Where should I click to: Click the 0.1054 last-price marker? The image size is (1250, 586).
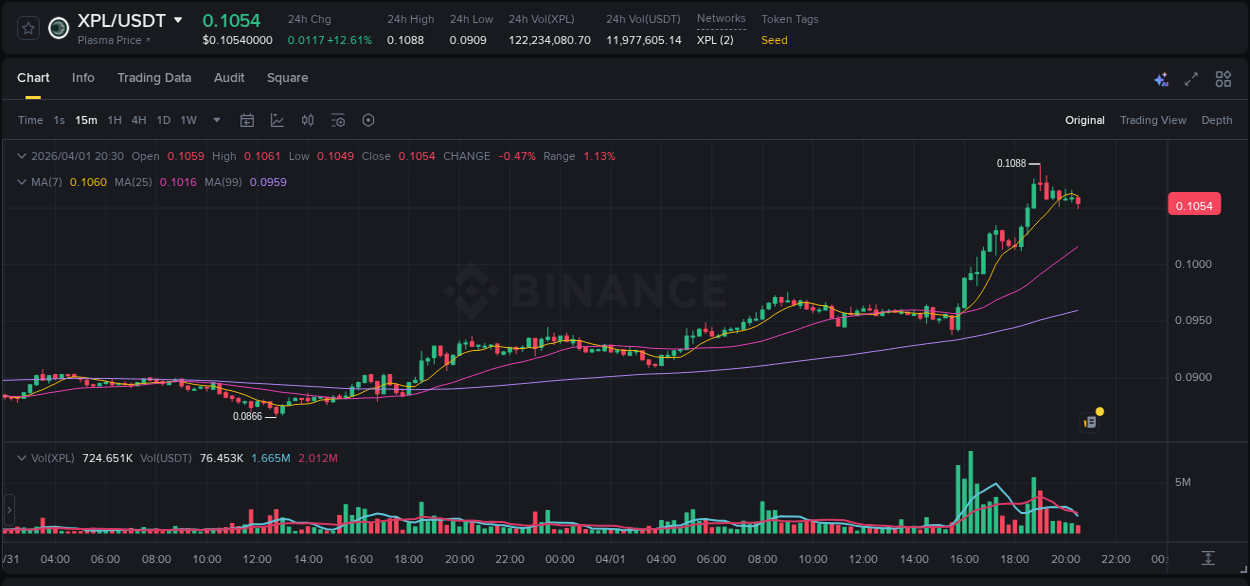tap(1195, 204)
